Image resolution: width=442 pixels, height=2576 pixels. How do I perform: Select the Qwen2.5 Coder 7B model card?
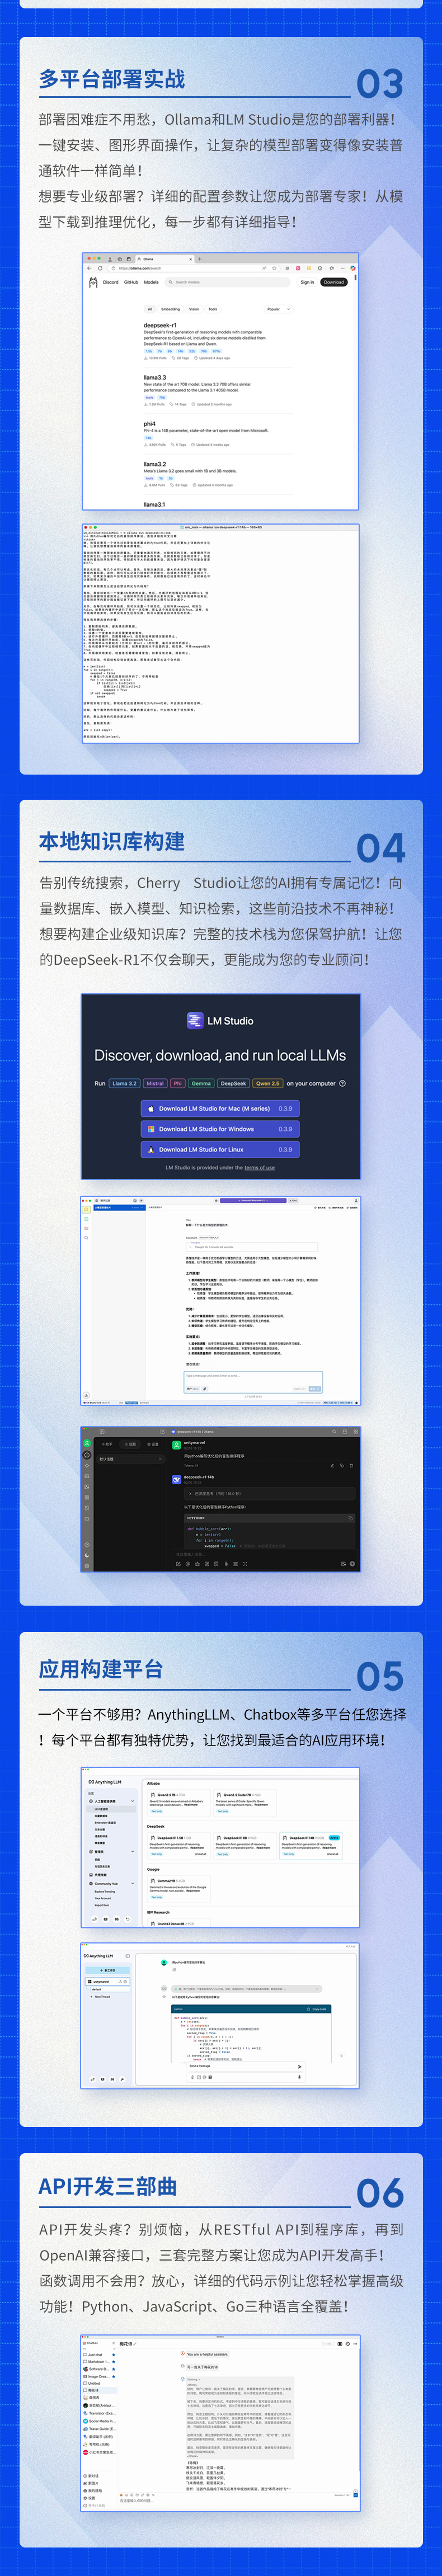pos(244,1802)
